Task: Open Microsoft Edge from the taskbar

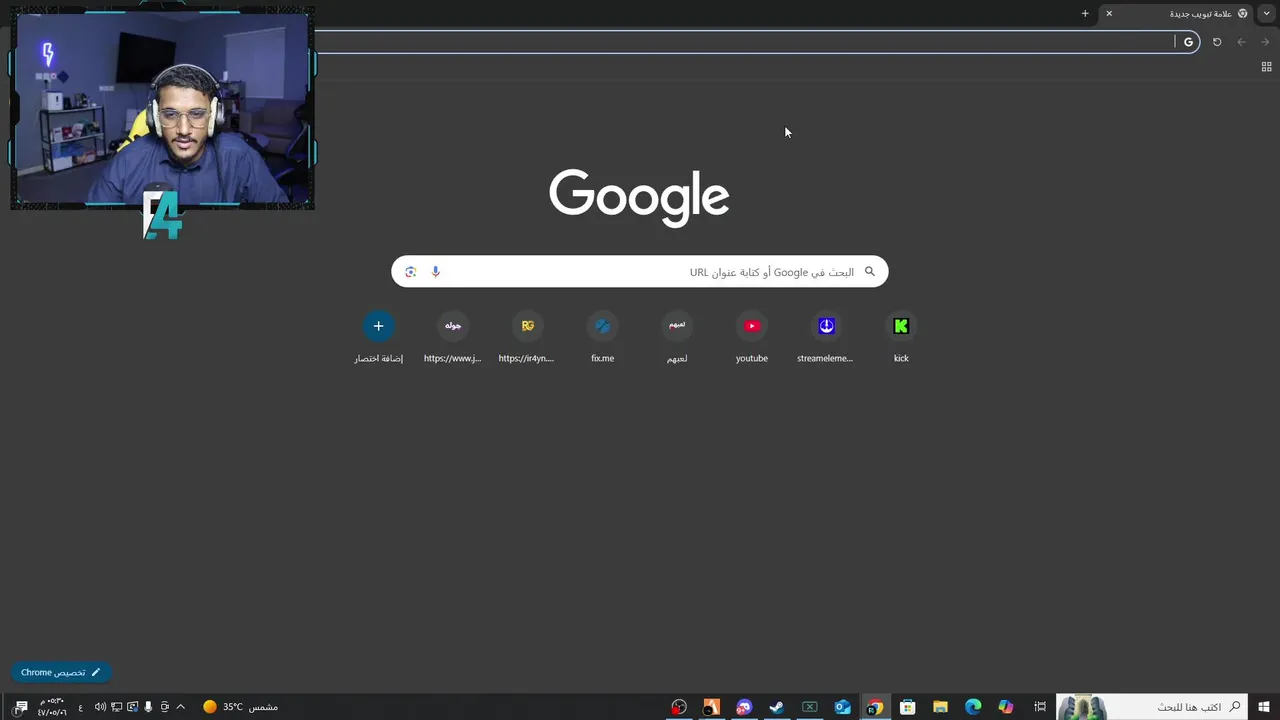Action: click(x=973, y=707)
